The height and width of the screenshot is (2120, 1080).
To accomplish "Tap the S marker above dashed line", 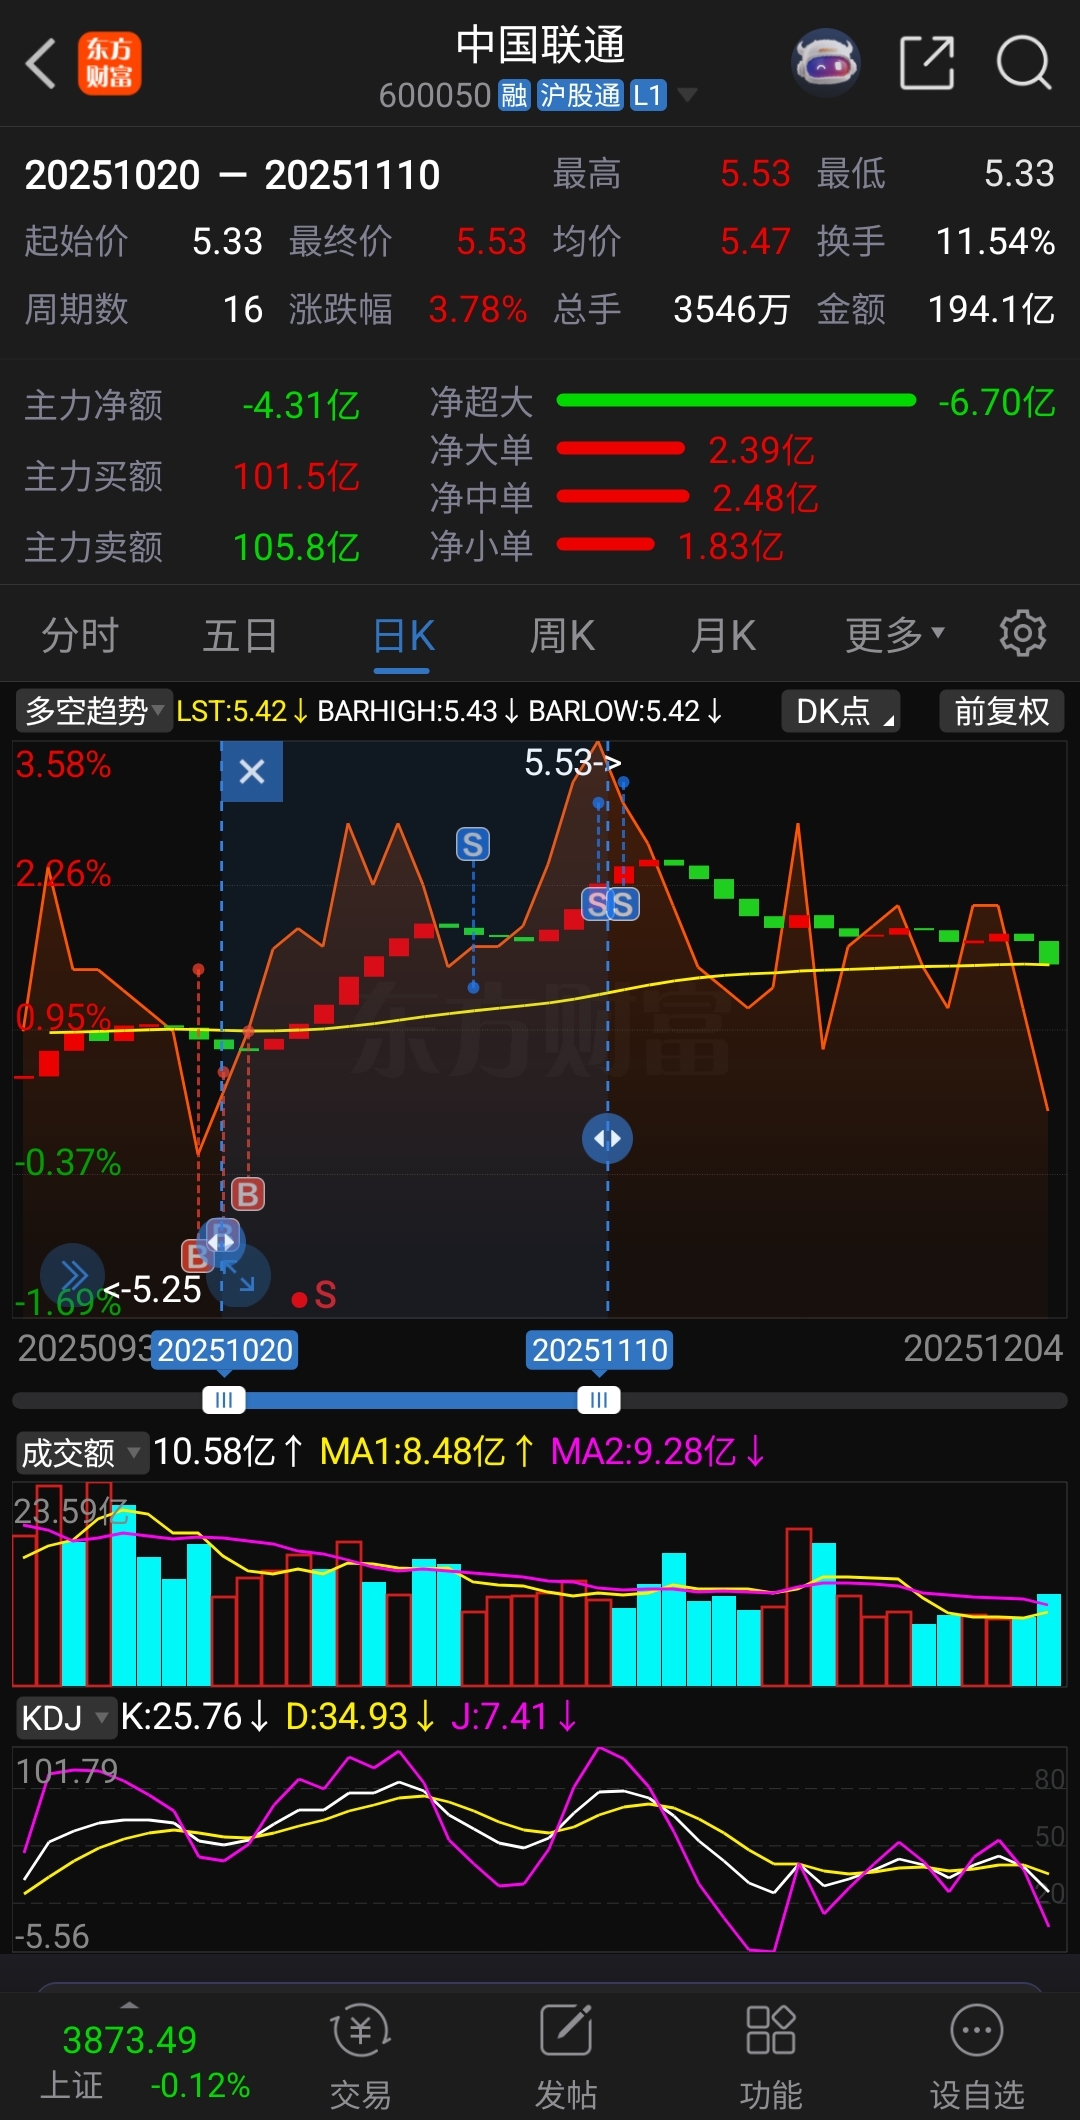I will coord(473,845).
